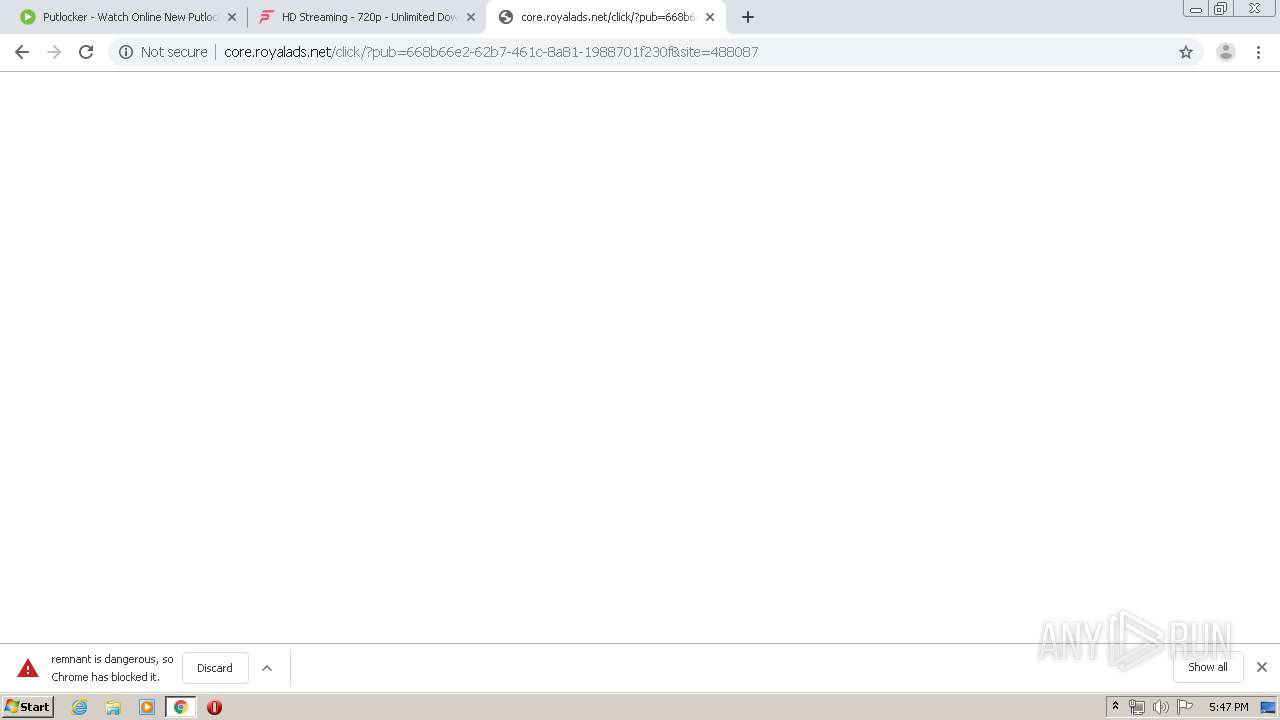Expand options for the blocked download

click(x=267, y=668)
